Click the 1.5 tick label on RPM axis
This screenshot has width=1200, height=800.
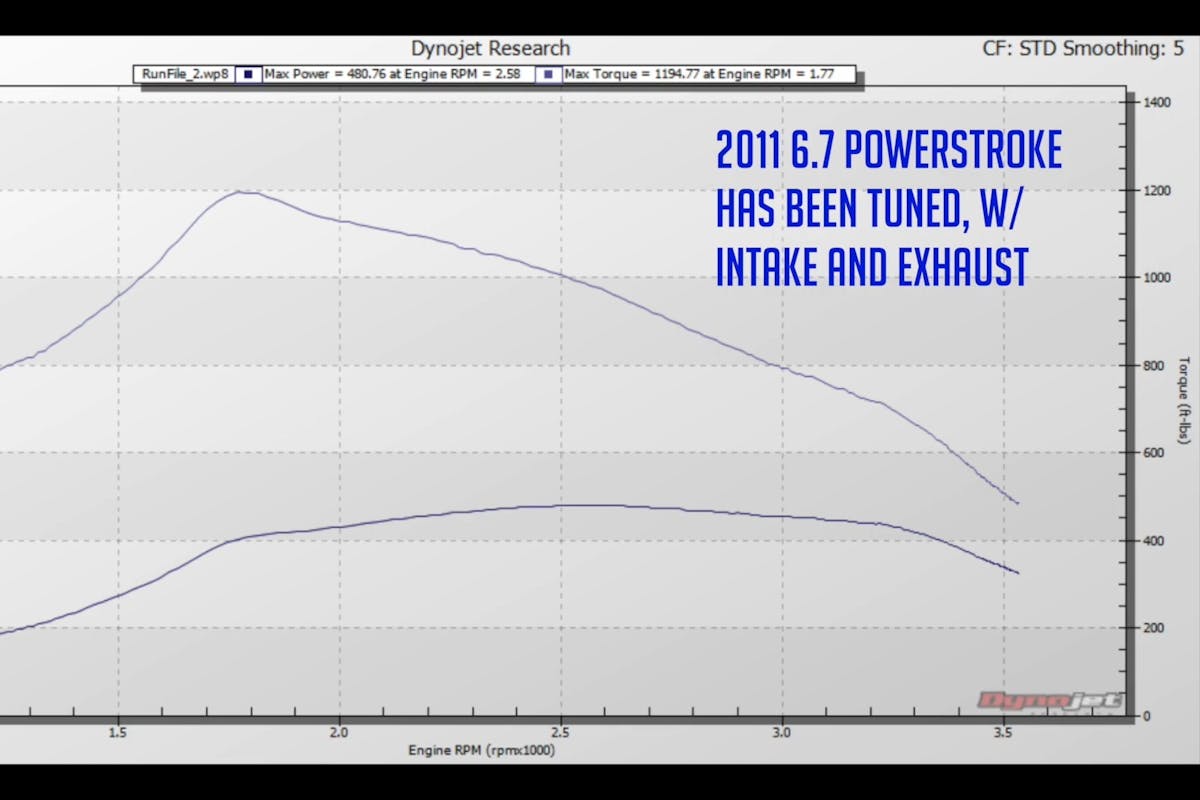click(119, 732)
